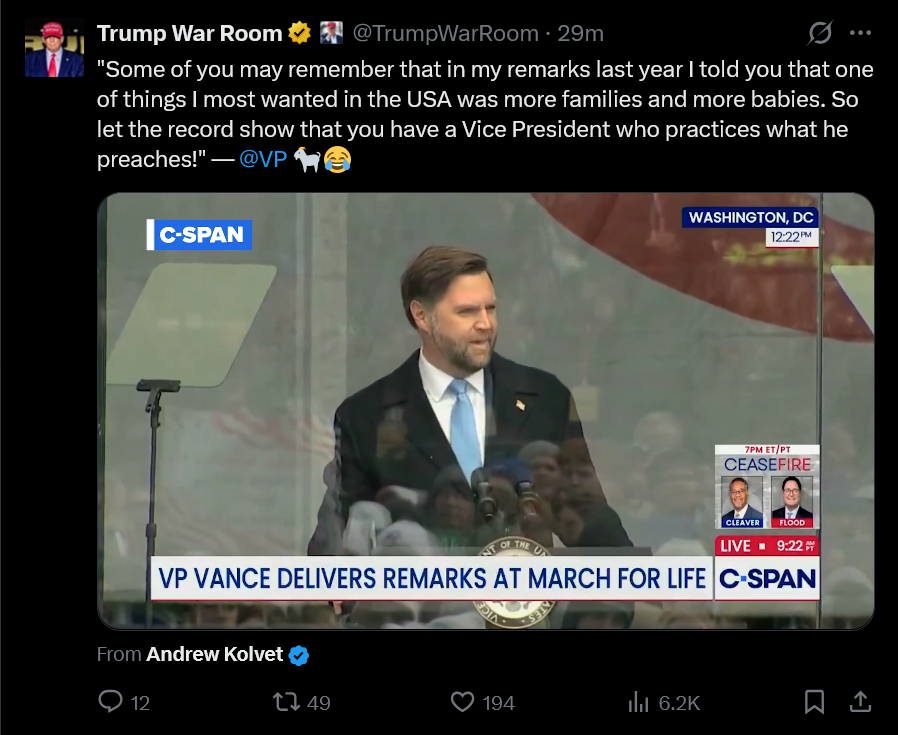Viewport: 898px width, 735px height.
Task: Open post analytics via the bar chart icon
Action: point(638,702)
